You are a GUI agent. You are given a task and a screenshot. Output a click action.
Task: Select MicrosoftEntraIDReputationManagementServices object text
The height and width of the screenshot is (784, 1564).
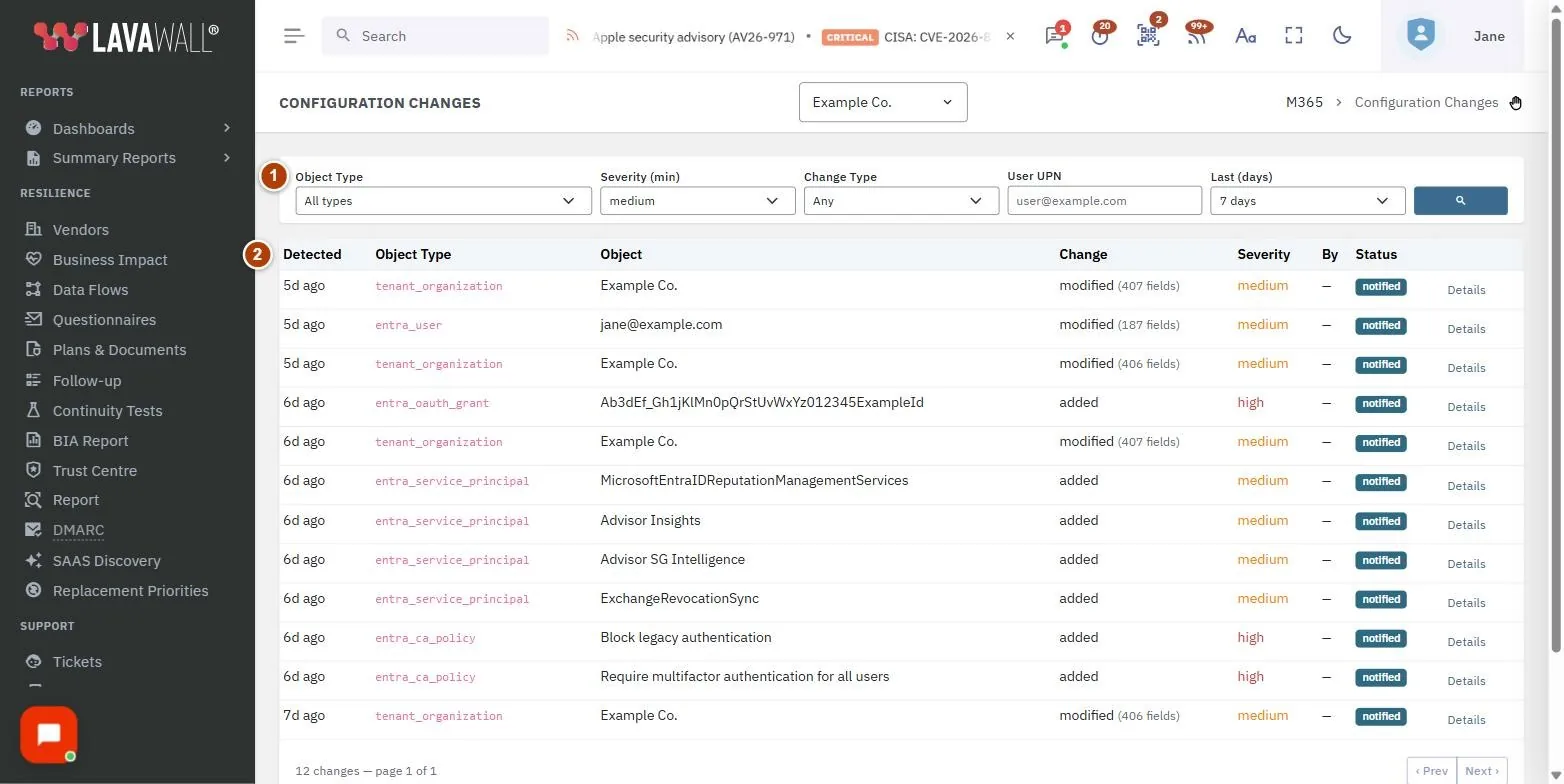click(x=754, y=480)
